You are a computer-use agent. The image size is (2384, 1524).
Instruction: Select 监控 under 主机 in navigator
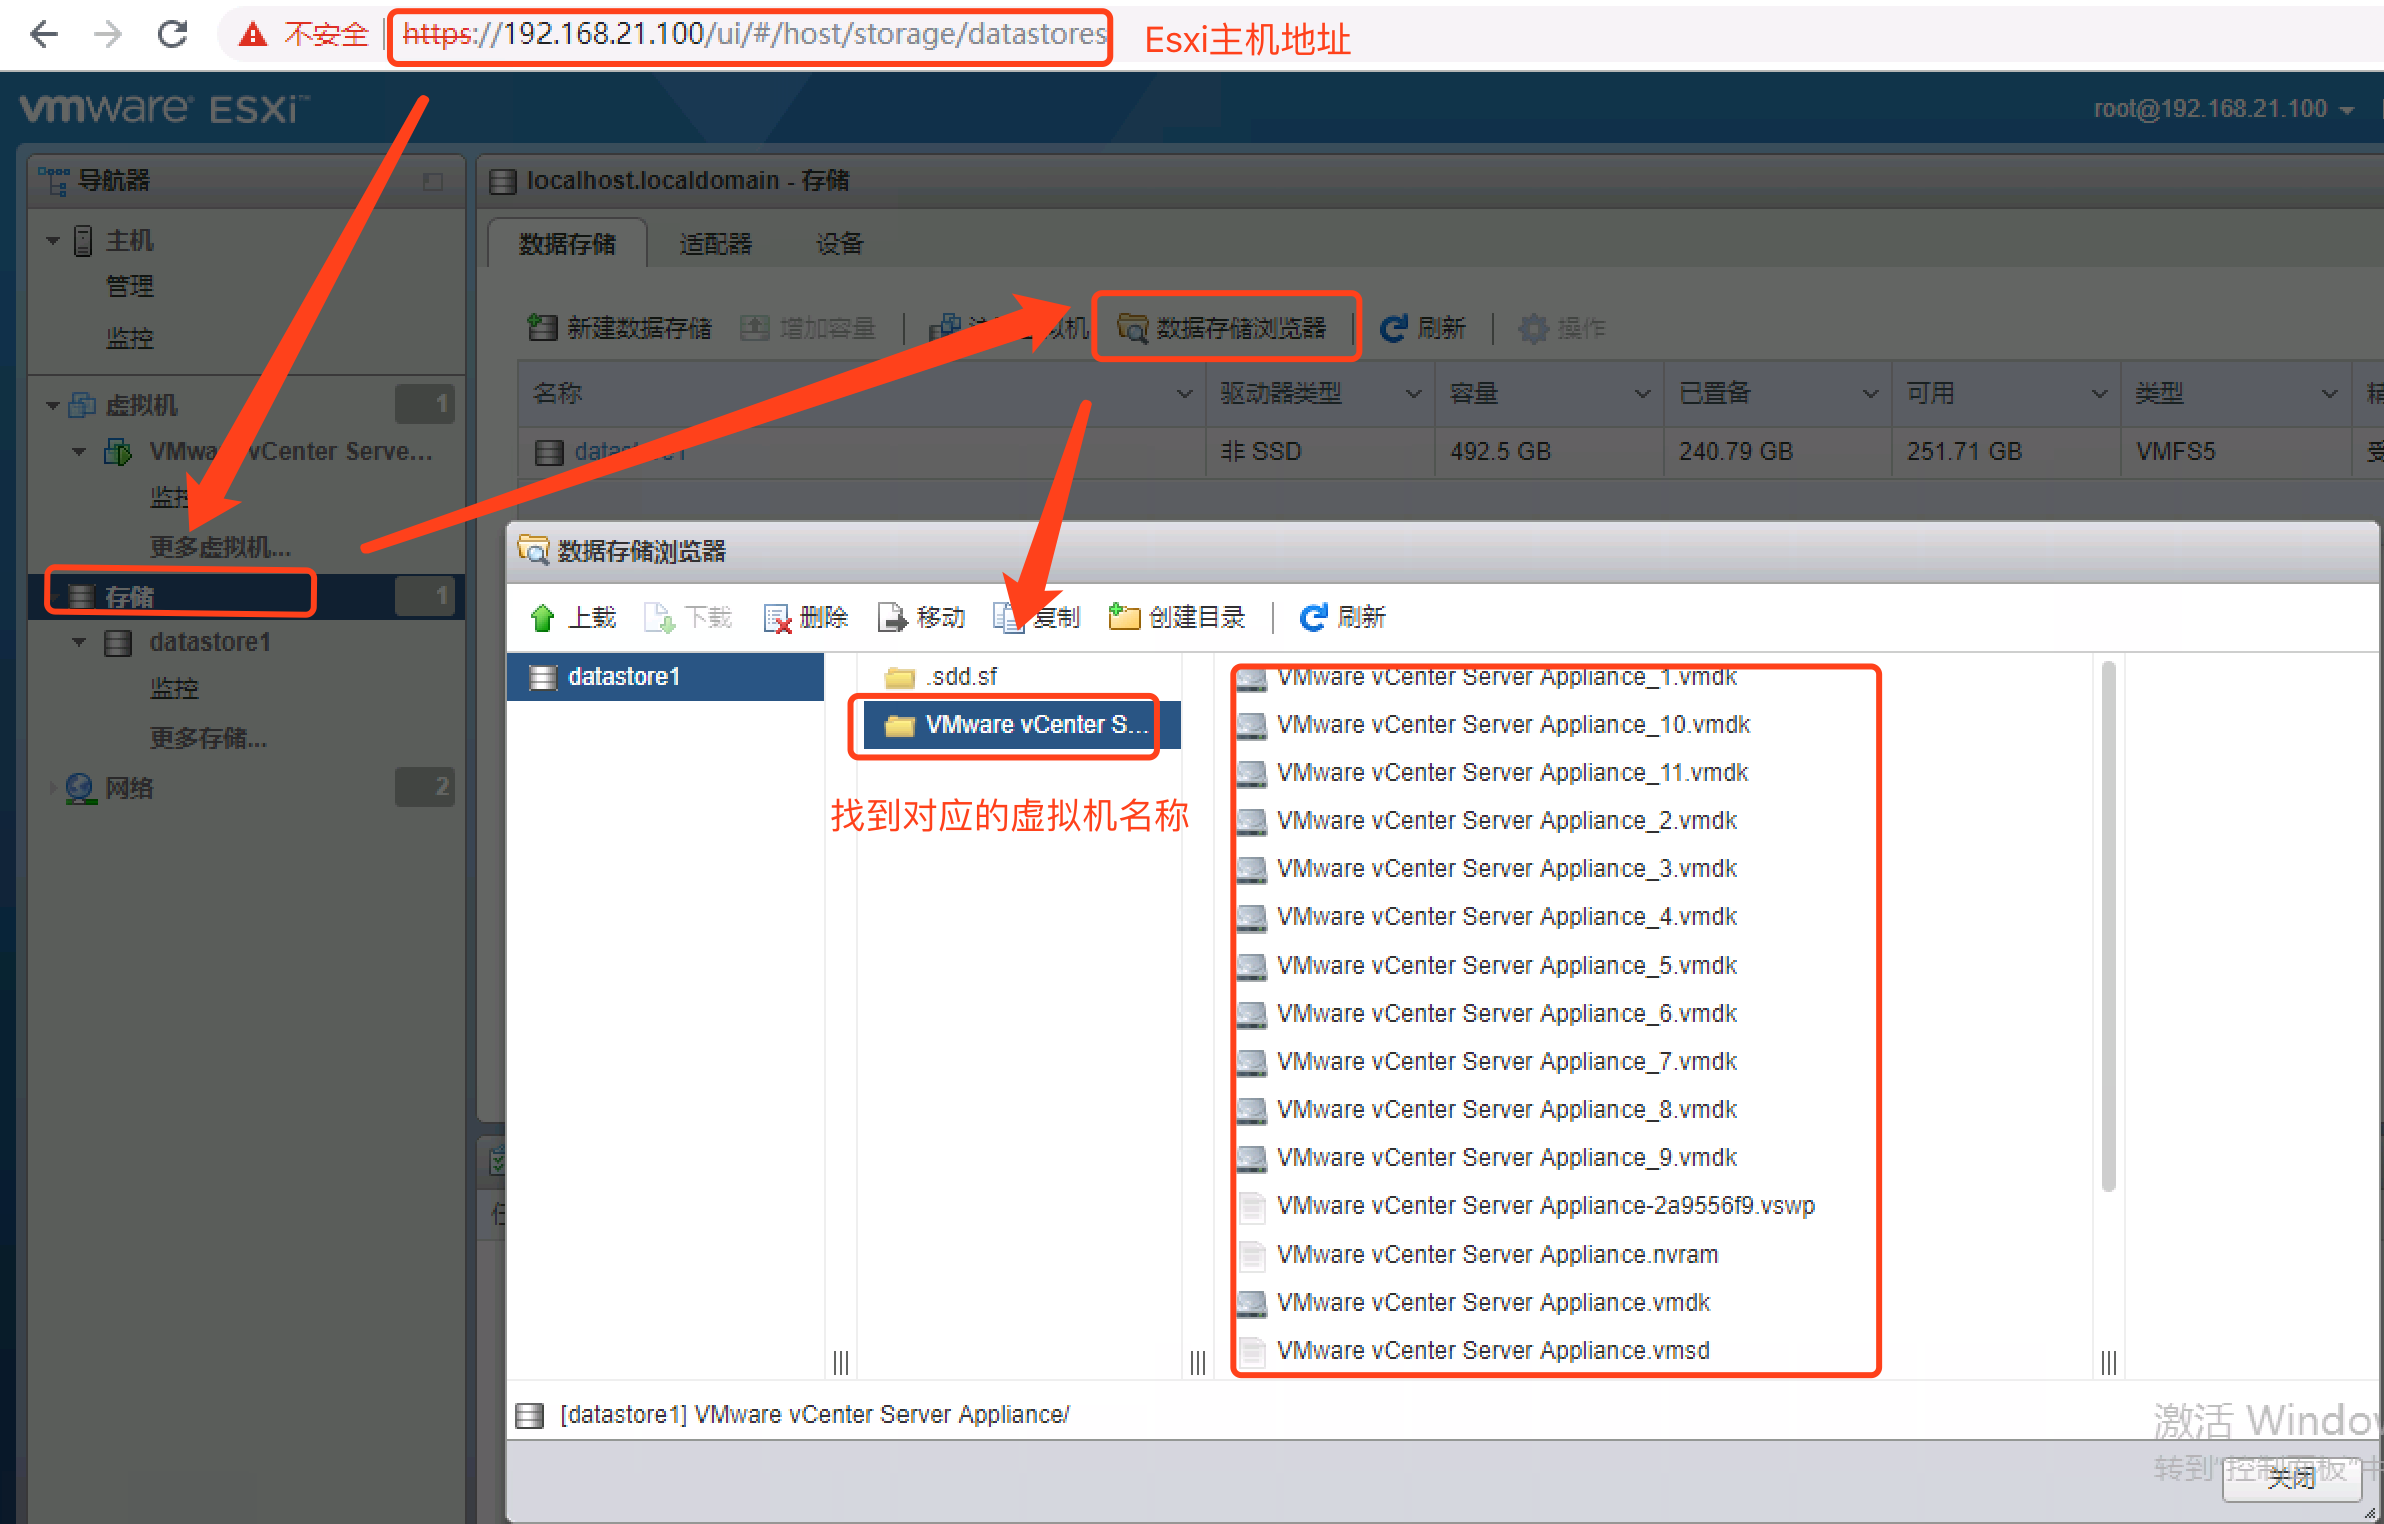point(130,338)
